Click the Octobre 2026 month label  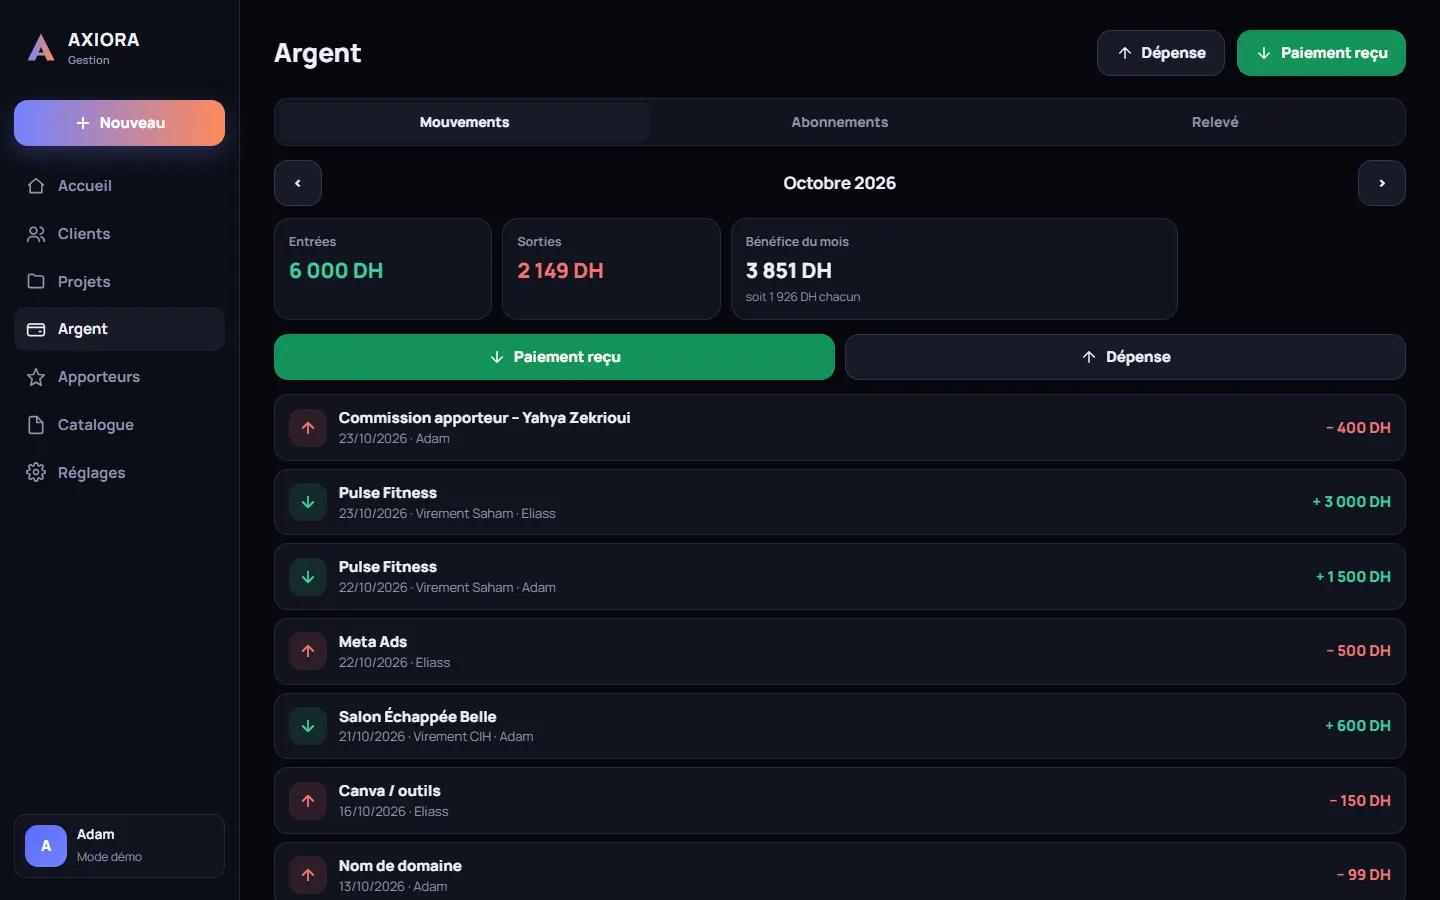coord(840,183)
